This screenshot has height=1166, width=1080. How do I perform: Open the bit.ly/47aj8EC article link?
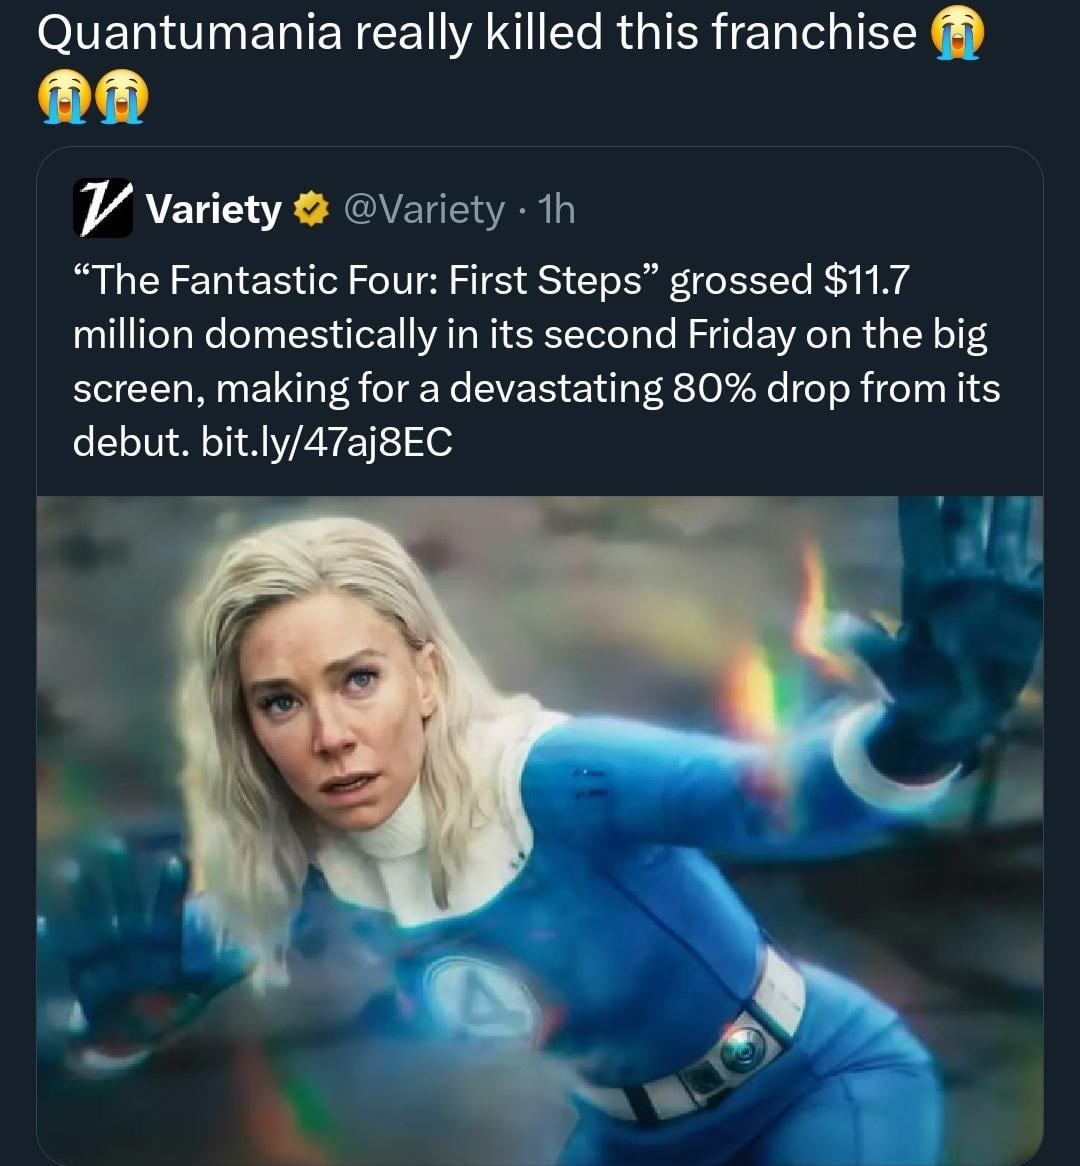(327, 442)
